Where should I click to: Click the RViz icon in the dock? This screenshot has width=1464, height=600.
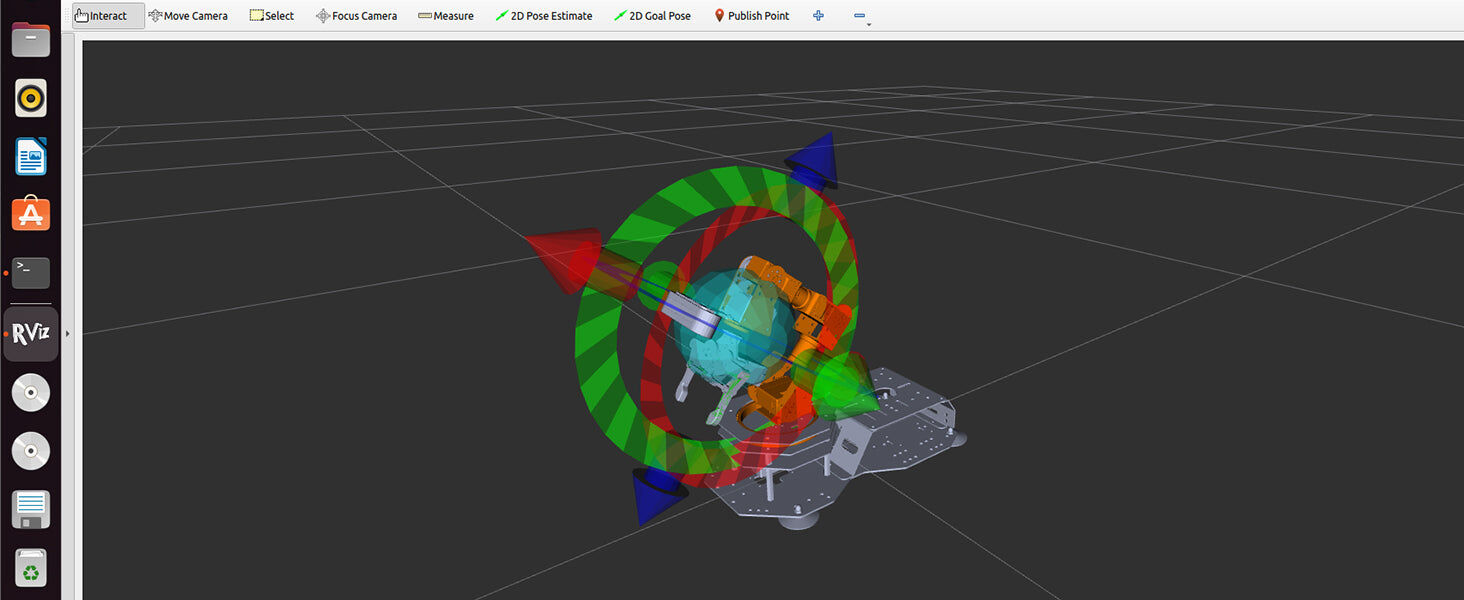click(x=30, y=334)
